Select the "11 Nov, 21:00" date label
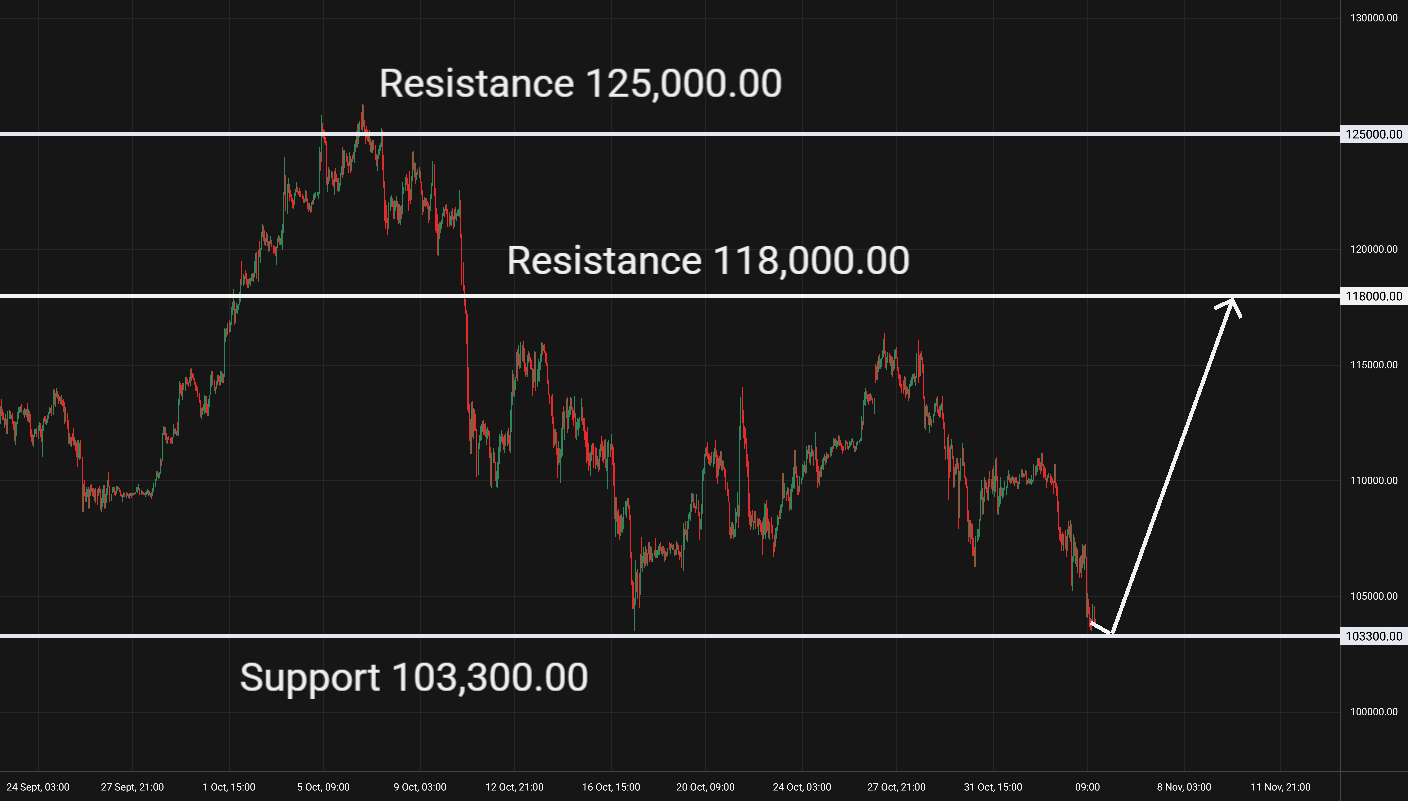 point(1281,787)
